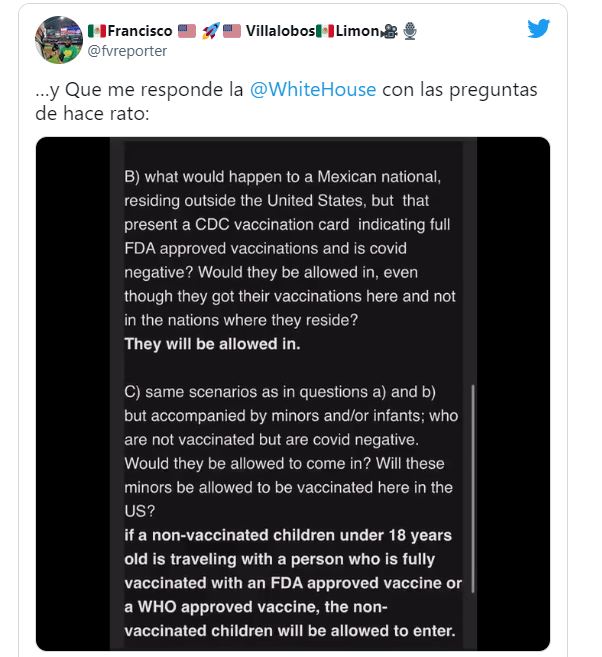Click the US flag before Villalobos
Screen dimensions: 602x657
pyautogui.click(x=232, y=31)
